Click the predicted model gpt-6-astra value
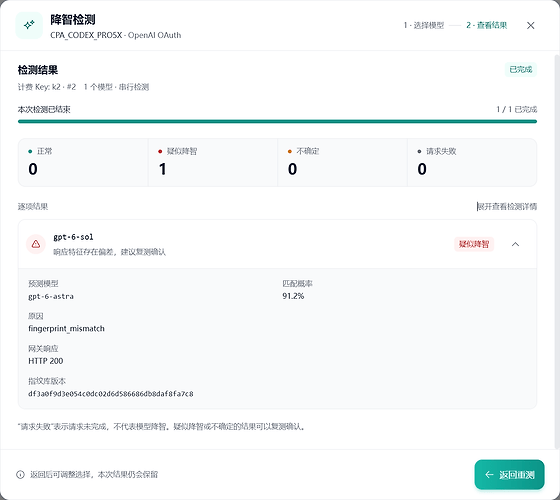The width and height of the screenshot is (560, 500). [x=51, y=296]
